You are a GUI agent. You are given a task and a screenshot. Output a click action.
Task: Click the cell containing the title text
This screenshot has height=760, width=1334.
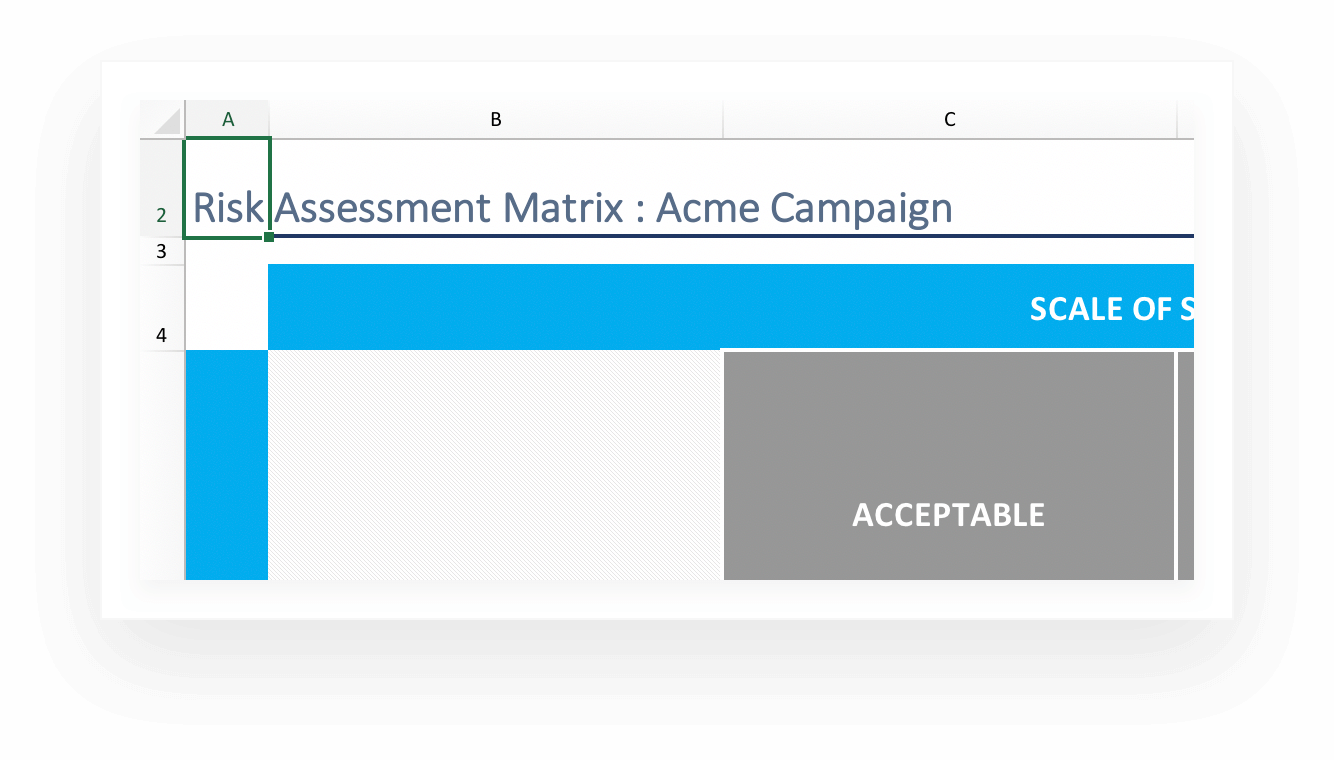pos(570,208)
